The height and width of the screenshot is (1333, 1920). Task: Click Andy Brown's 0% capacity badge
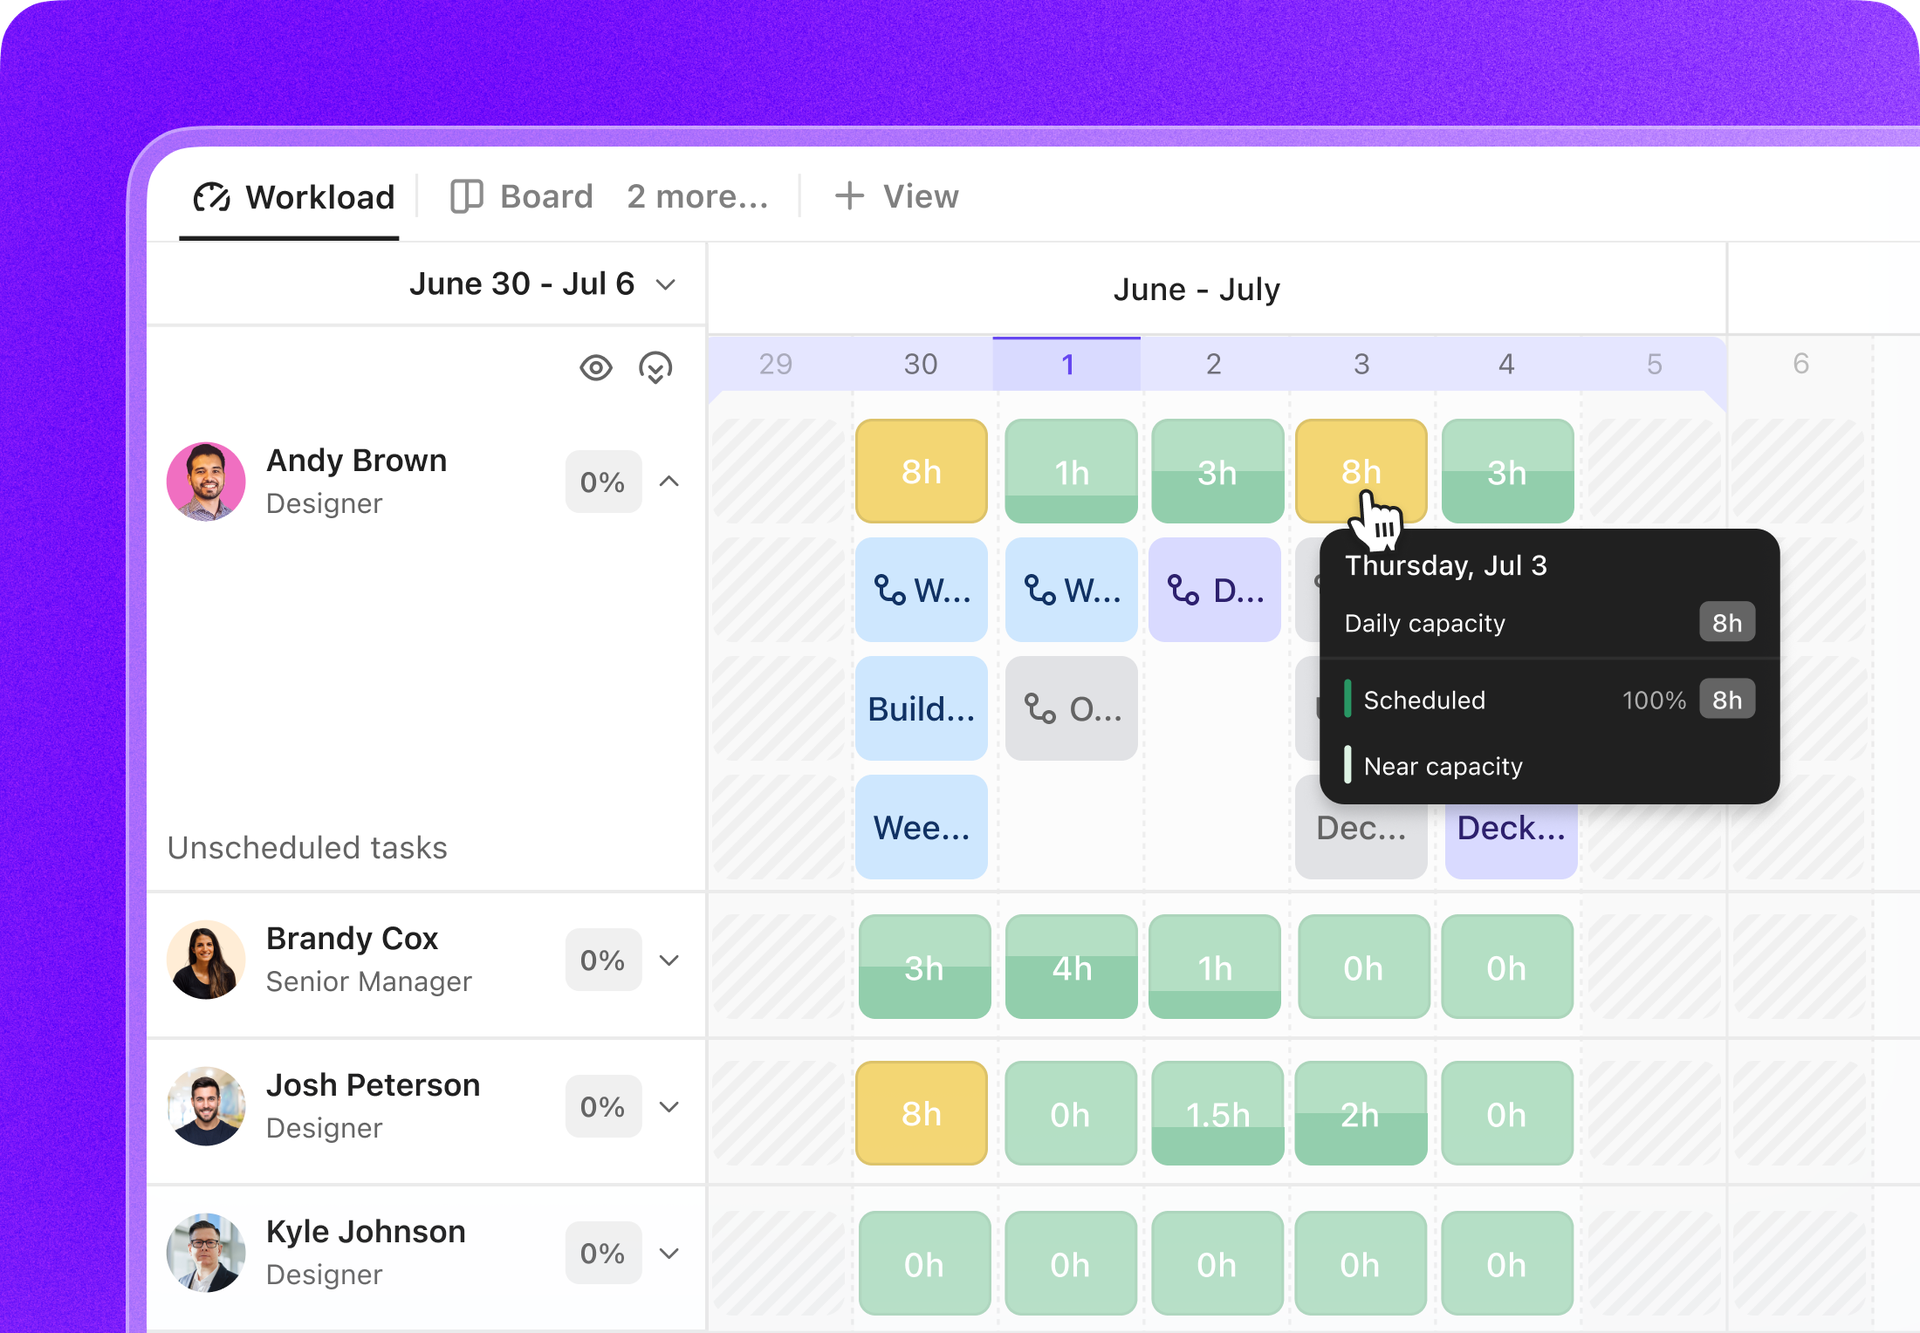[x=603, y=482]
